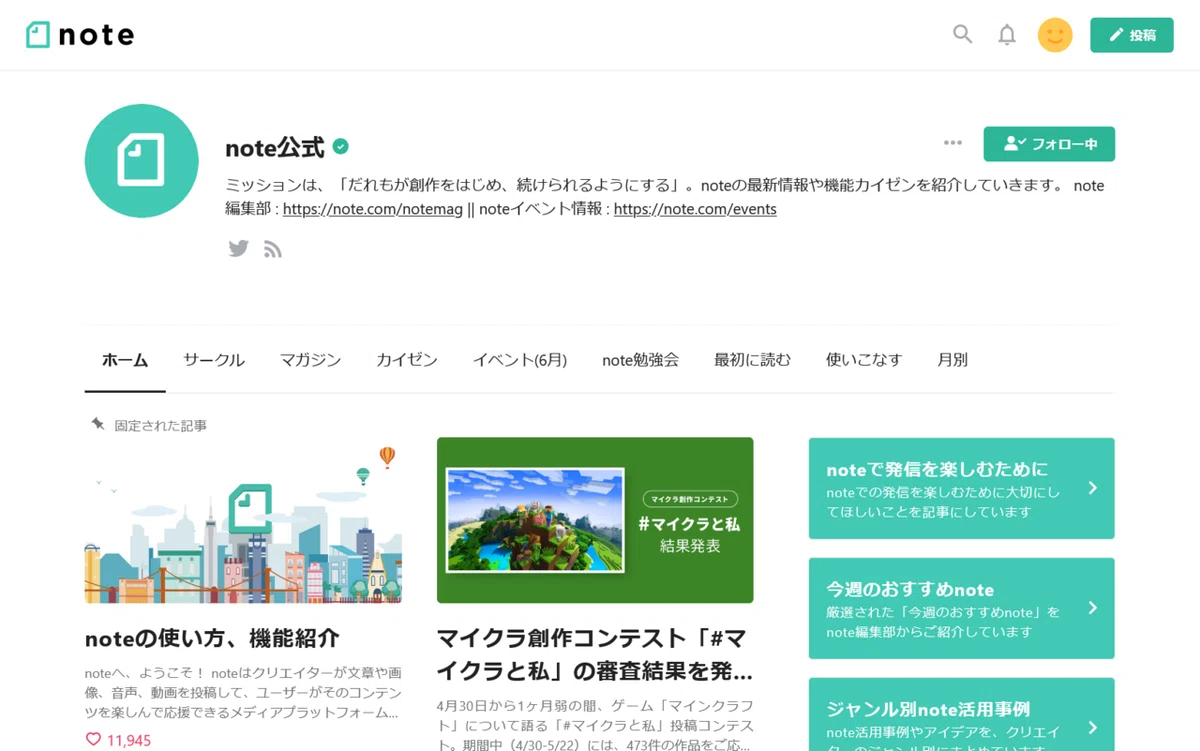Open the note勉強会 tab
Screen dimensions: 1200x751
[x=640, y=360]
